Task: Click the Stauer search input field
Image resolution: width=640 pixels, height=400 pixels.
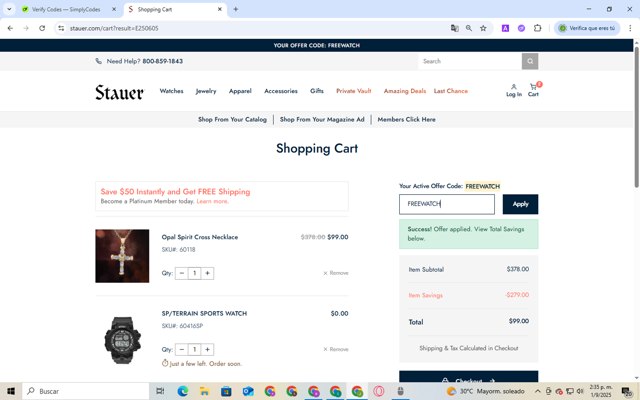Action: point(470,61)
